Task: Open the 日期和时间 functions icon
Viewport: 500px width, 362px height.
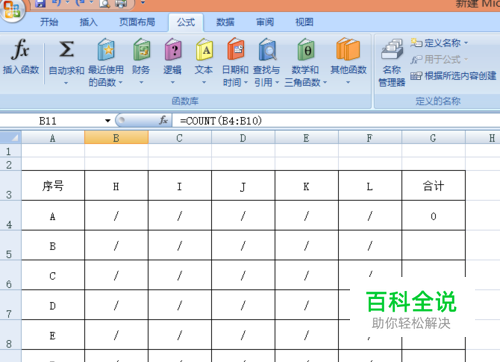Action: tap(236, 49)
